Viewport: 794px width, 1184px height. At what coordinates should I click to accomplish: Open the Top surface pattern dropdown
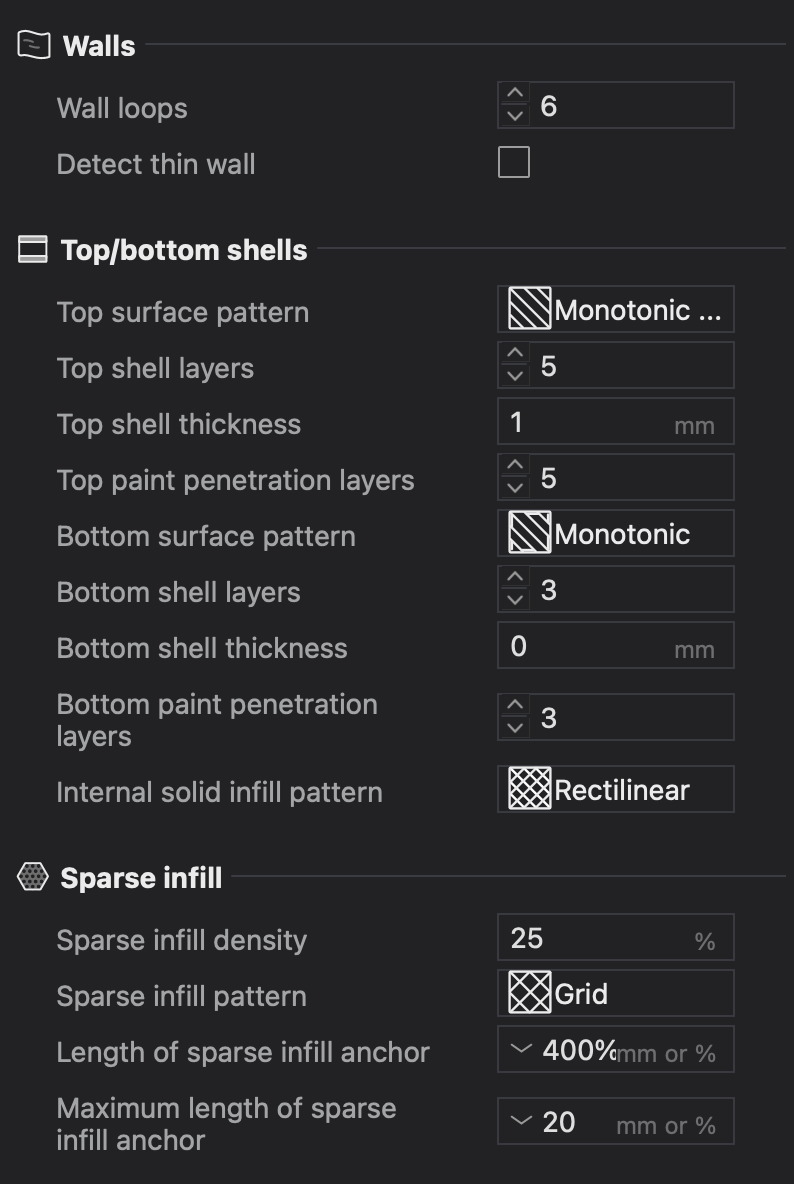616,309
